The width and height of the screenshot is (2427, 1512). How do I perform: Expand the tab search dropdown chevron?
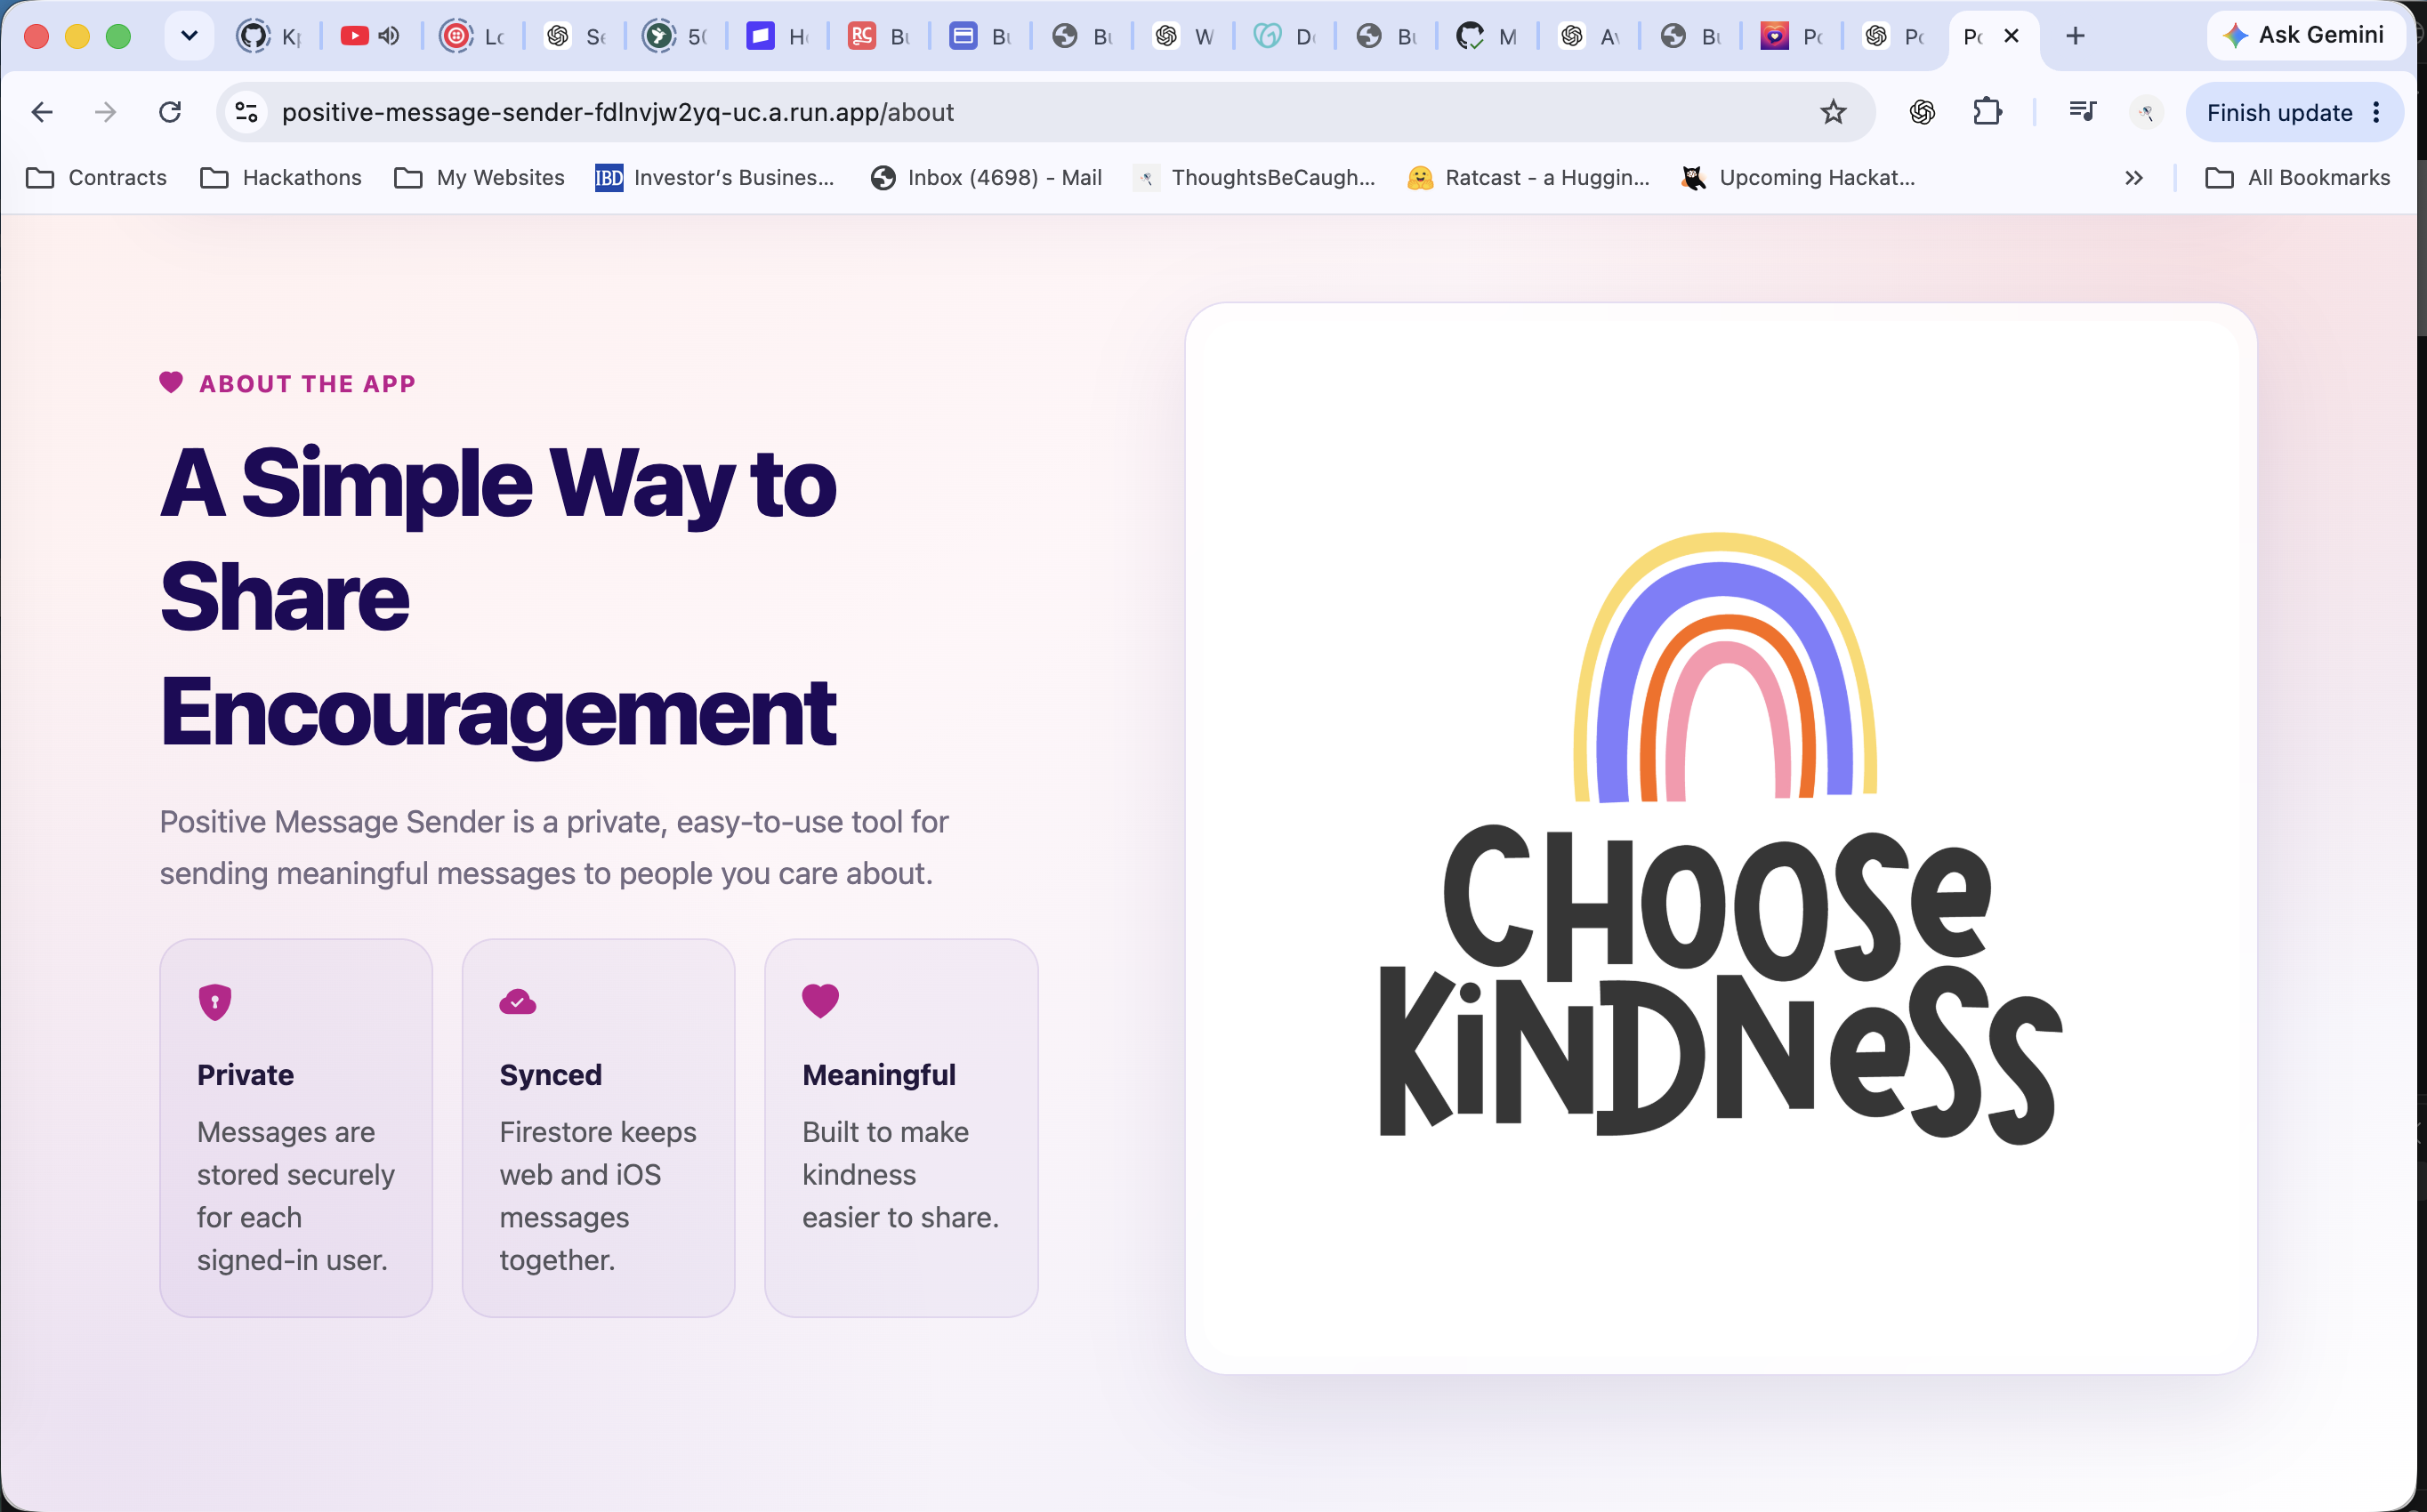click(x=189, y=36)
